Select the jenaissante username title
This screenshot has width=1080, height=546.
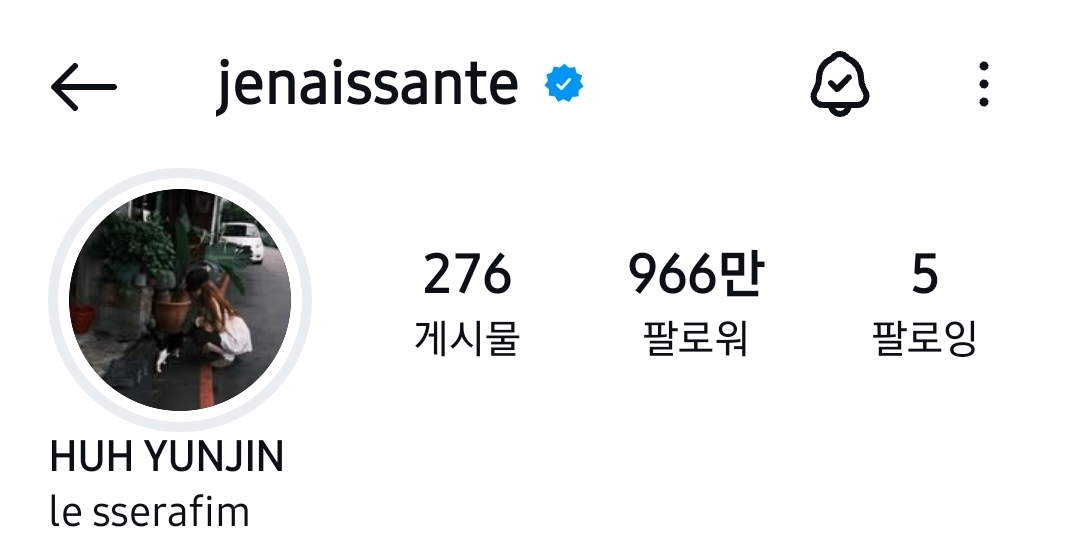(x=367, y=85)
